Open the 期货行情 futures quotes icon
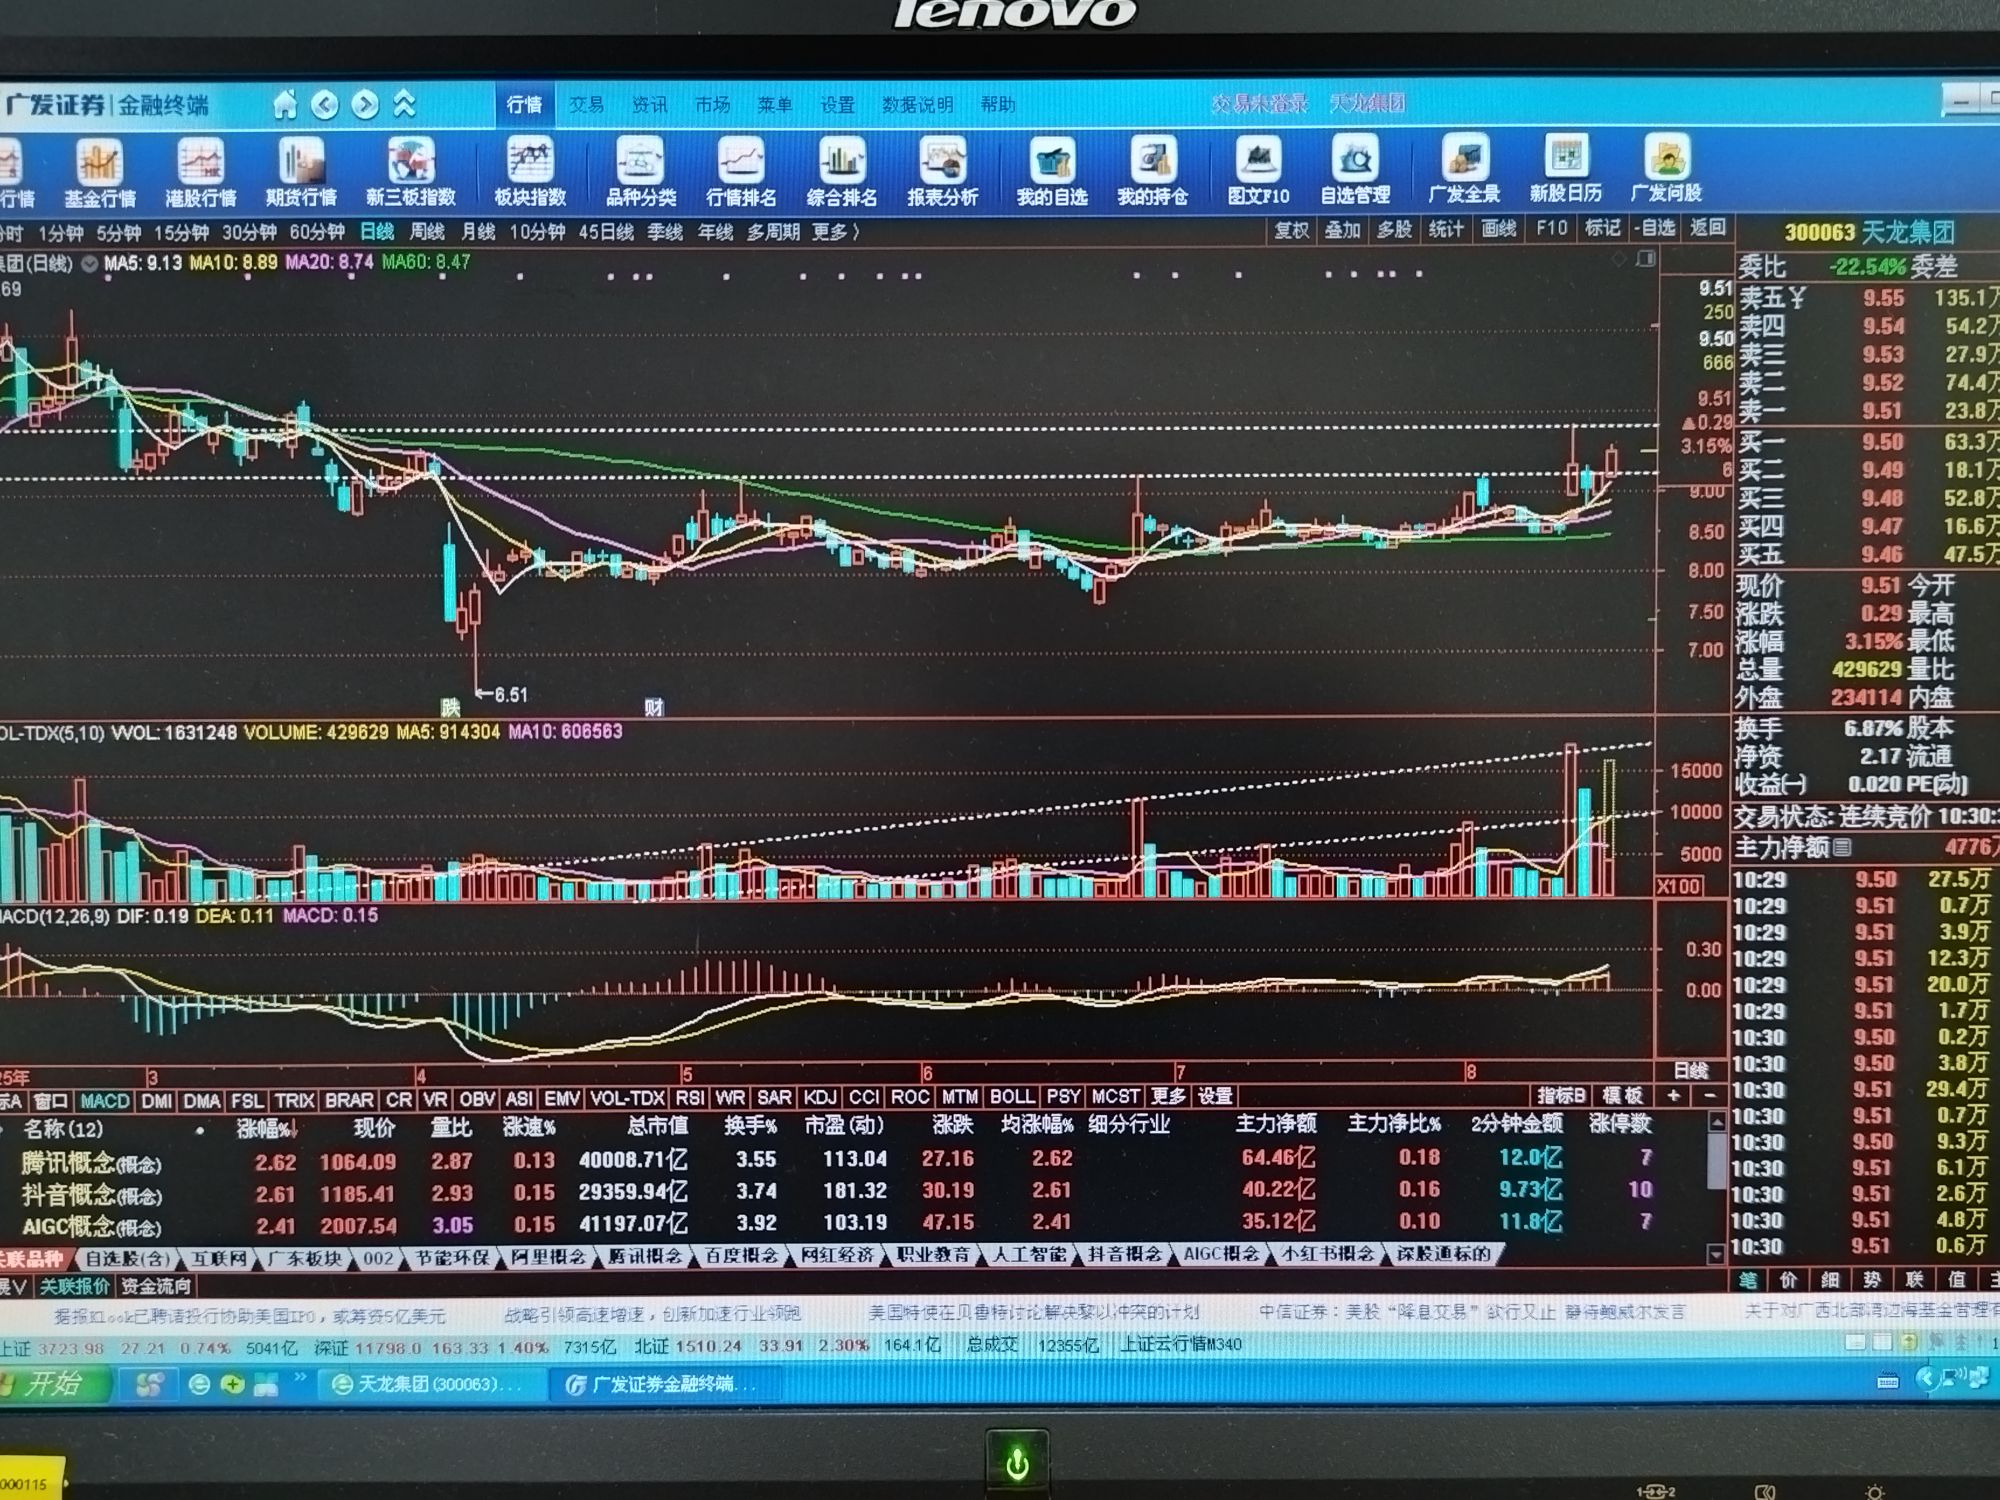The width and height of the screenshot is (2000, 1500). click(x=301, y=174)
